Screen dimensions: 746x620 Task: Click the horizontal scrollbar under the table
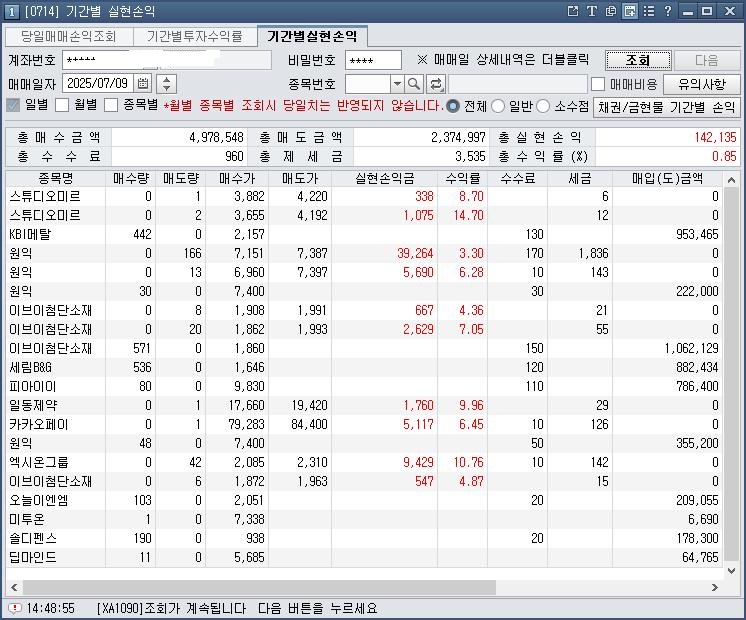coord(250,587)
